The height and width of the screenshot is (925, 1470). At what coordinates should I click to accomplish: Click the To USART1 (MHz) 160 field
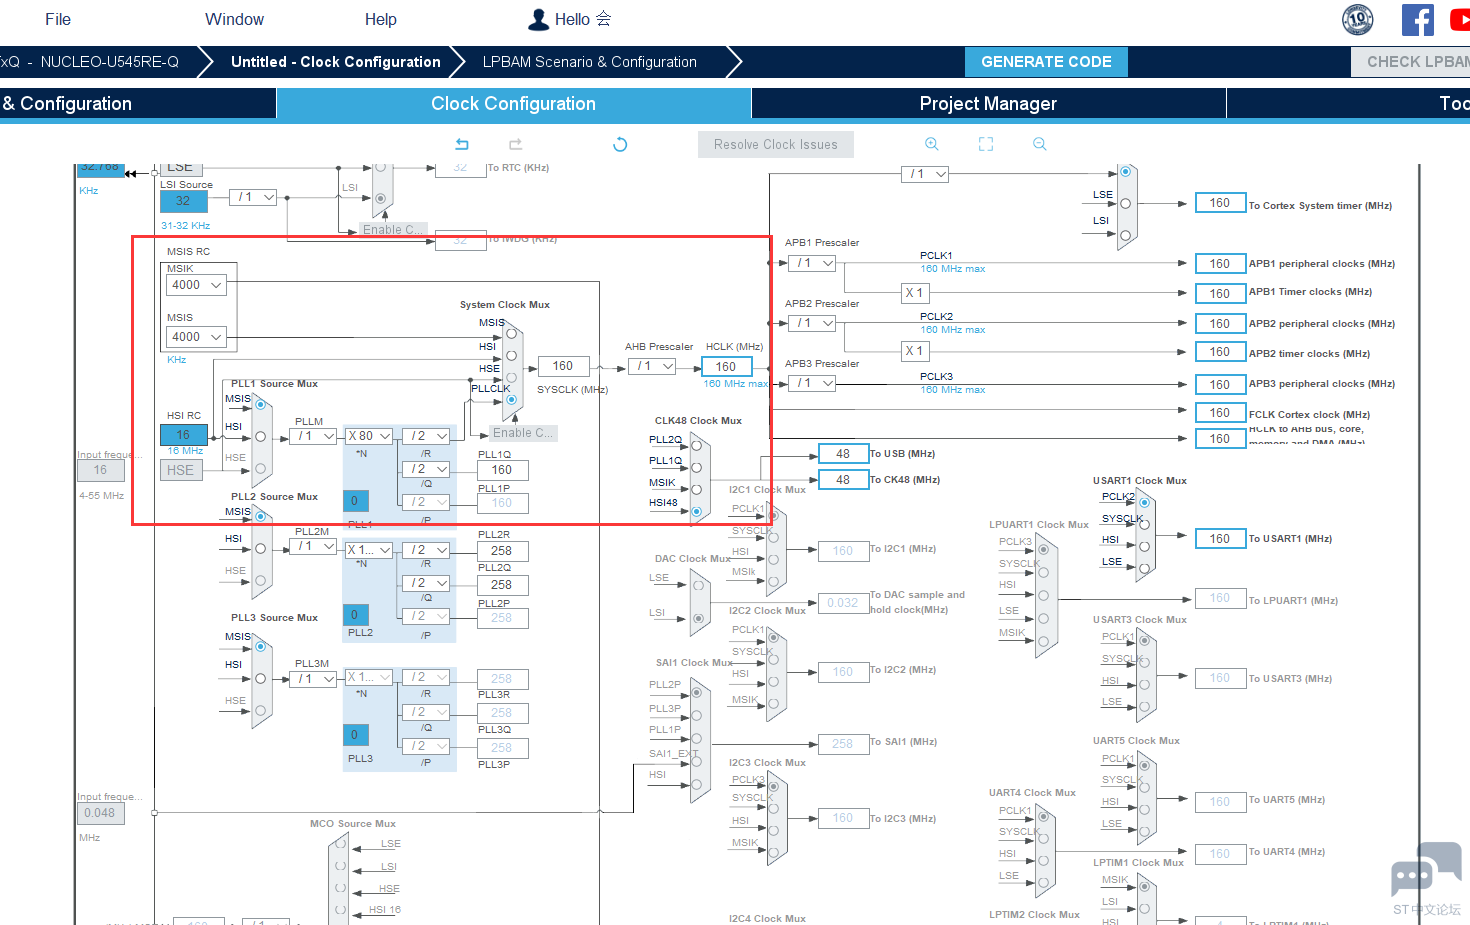point(1220,539)
